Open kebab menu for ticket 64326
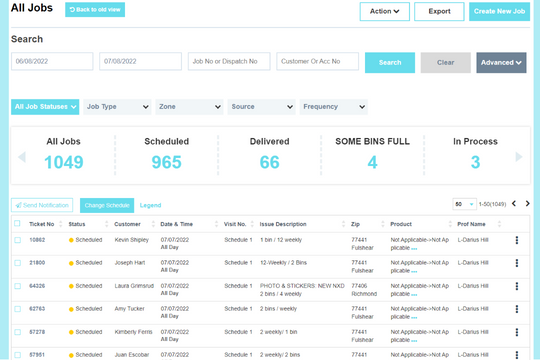Screen dimensions: 540x360 pyautogui.click(x=517, y=286)
